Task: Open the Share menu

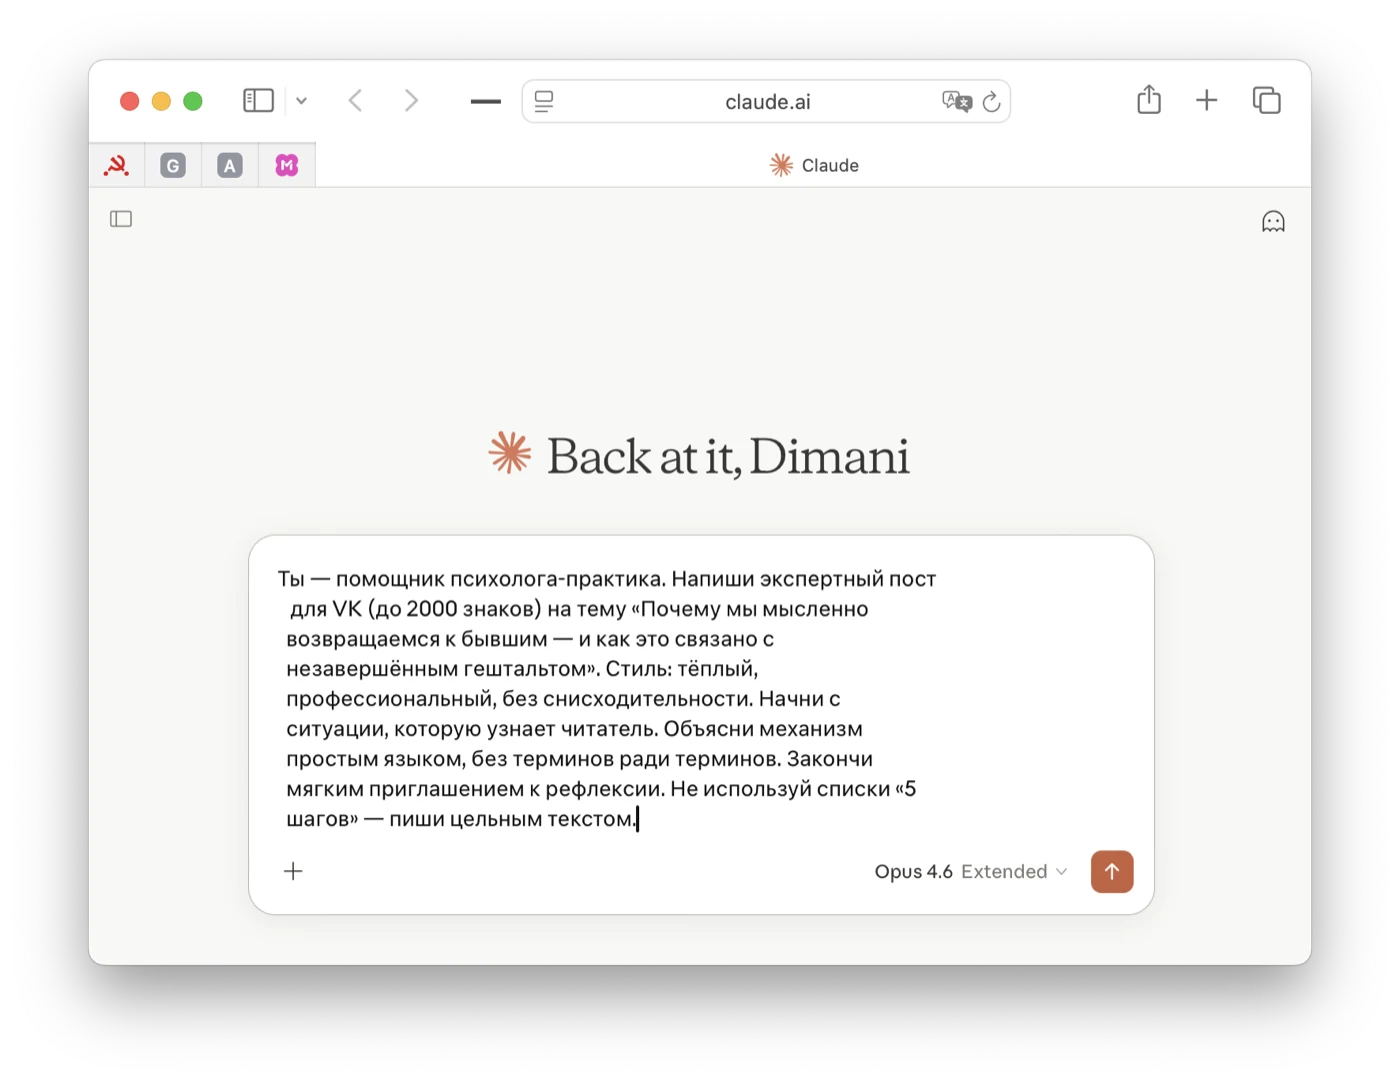Action: 1149,100
